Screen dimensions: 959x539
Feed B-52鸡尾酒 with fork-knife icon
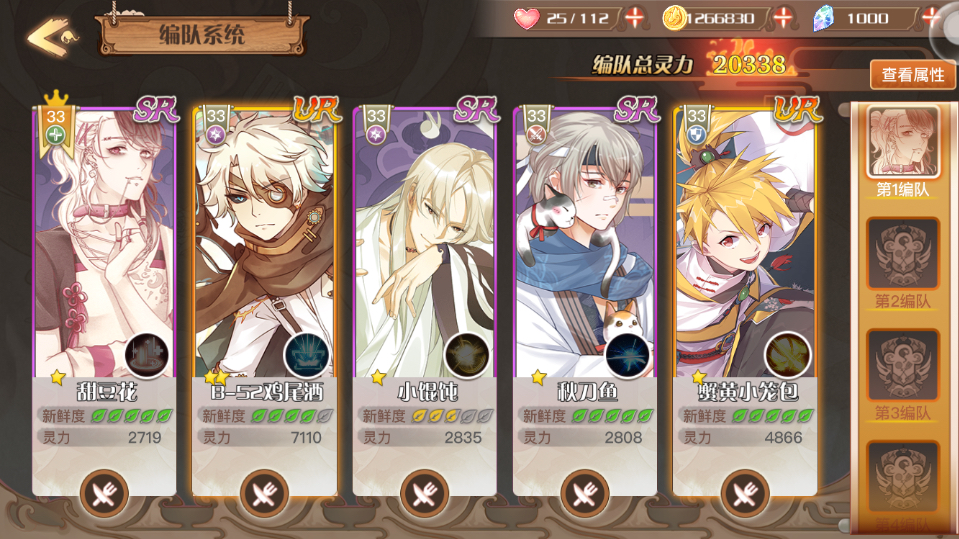(x=264, y=493)
